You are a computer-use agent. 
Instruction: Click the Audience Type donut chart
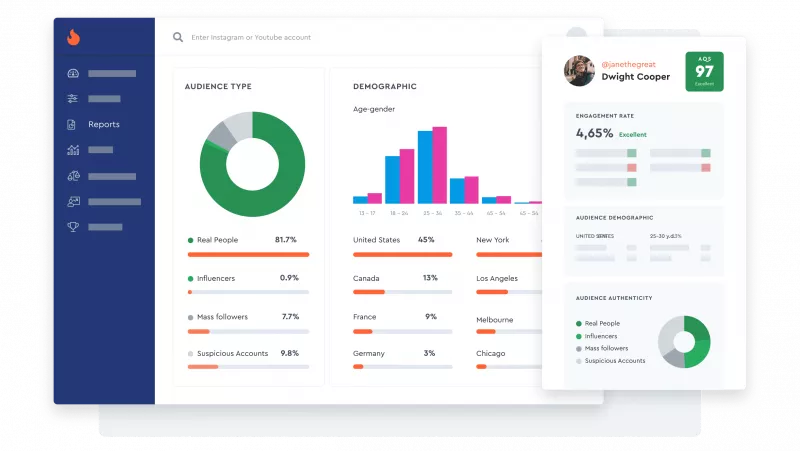(252, 164)
